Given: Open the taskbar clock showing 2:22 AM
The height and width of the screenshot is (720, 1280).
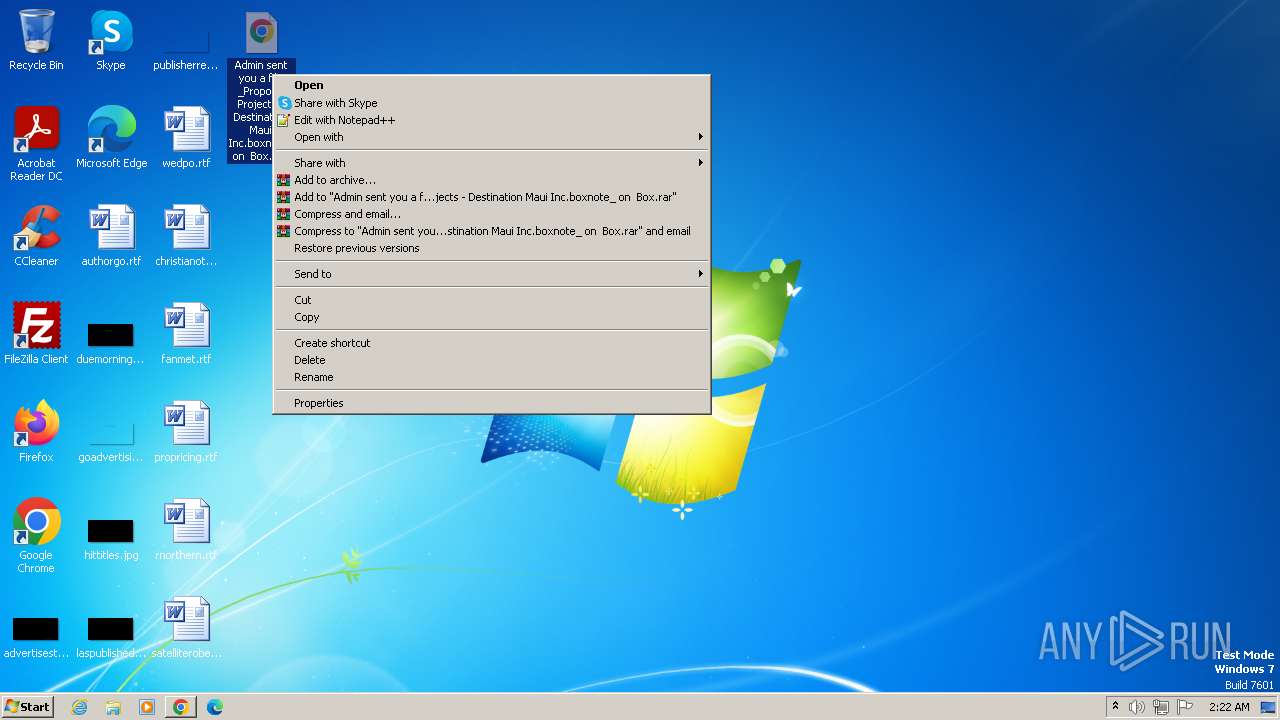Looking at the screenshot, I should (x=1229, y=707).
